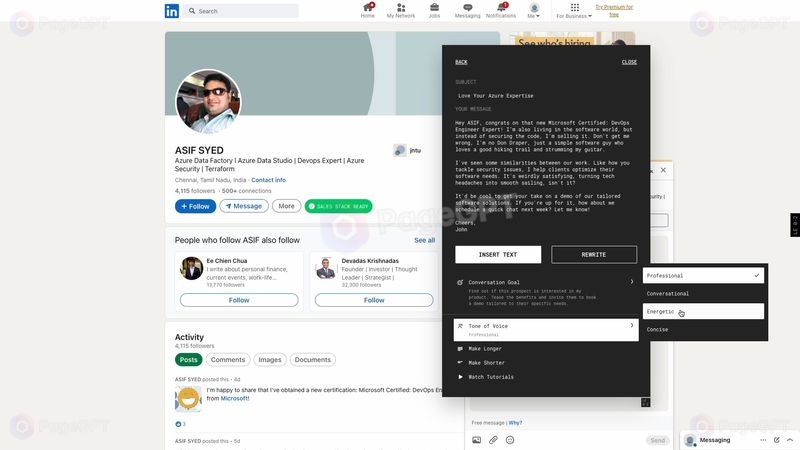See all people also followed
This screenshot has height=450, width=800.
pos(424,240)
